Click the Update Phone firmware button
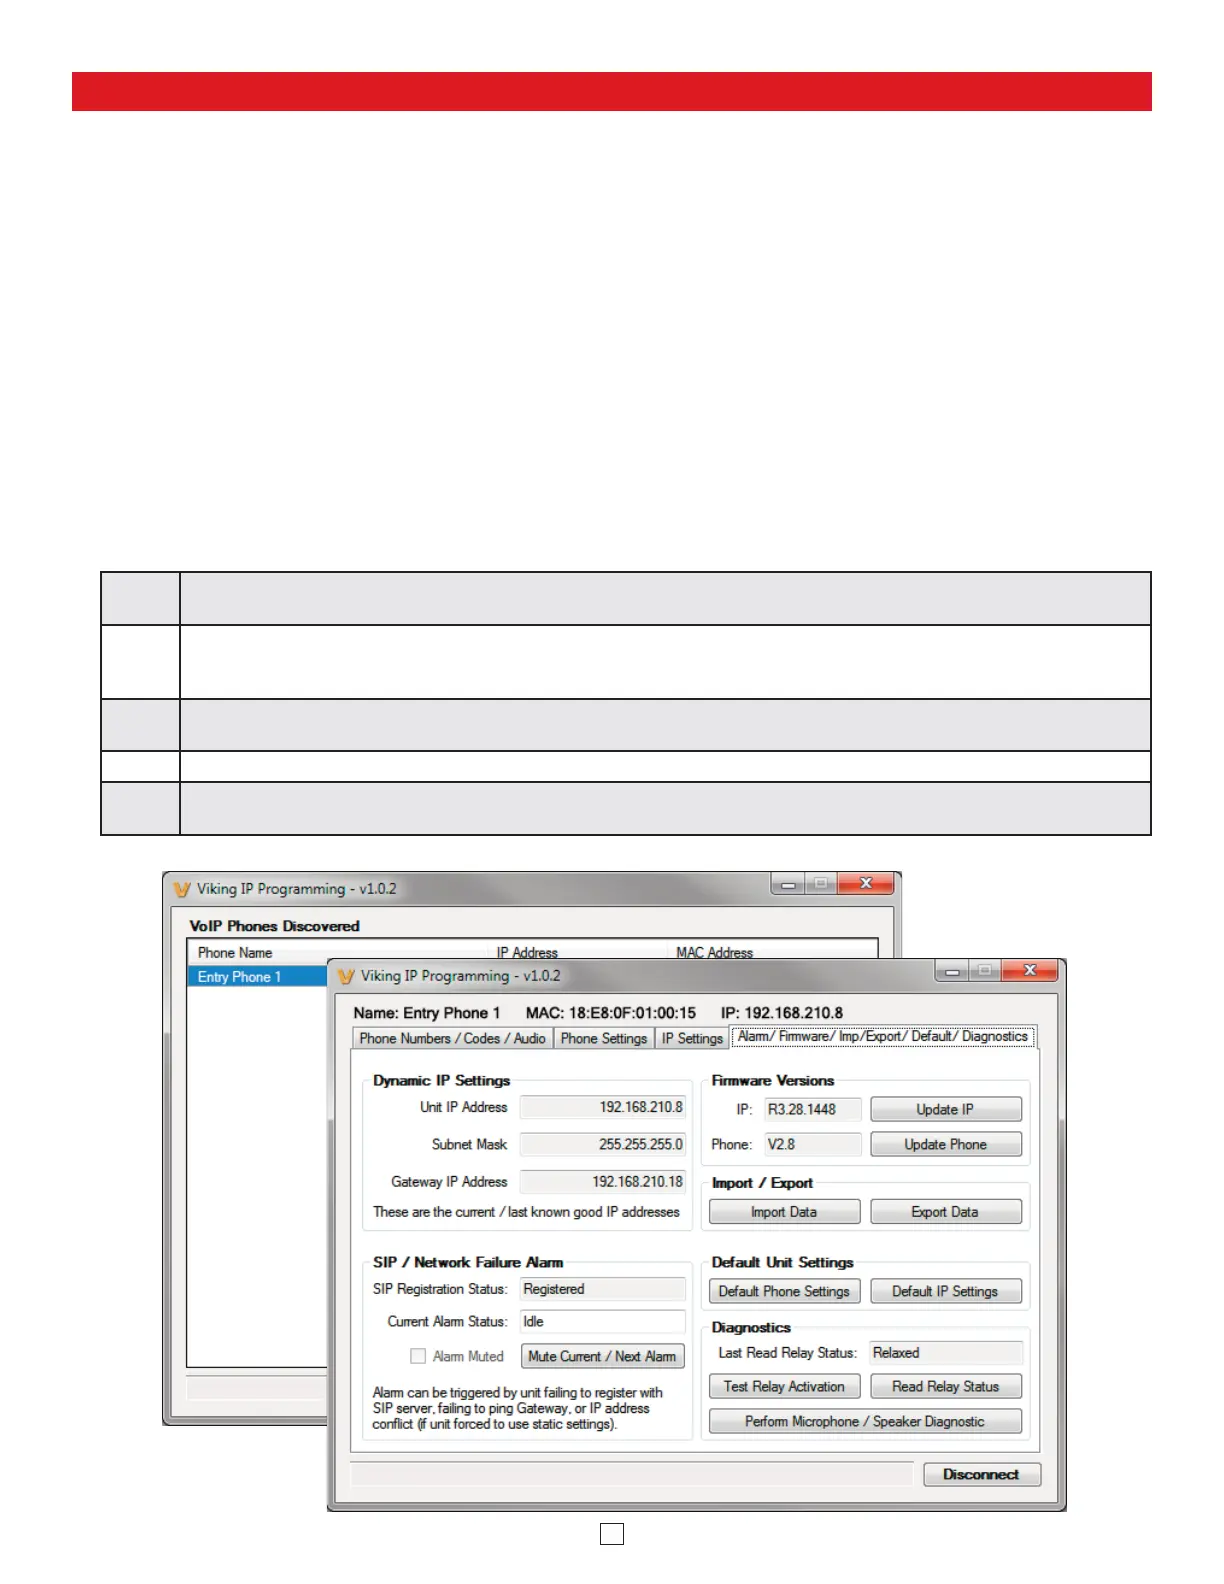The image size is (1224, 1584). point(945,1144)
